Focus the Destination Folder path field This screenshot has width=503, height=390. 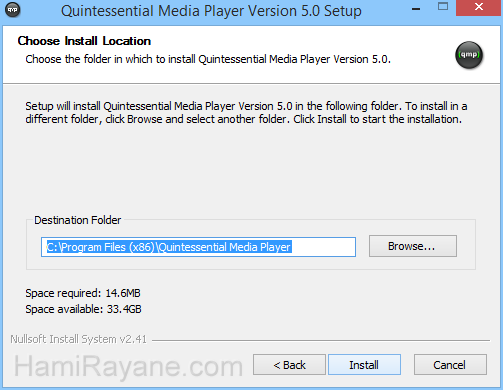(x=198, y=247)
